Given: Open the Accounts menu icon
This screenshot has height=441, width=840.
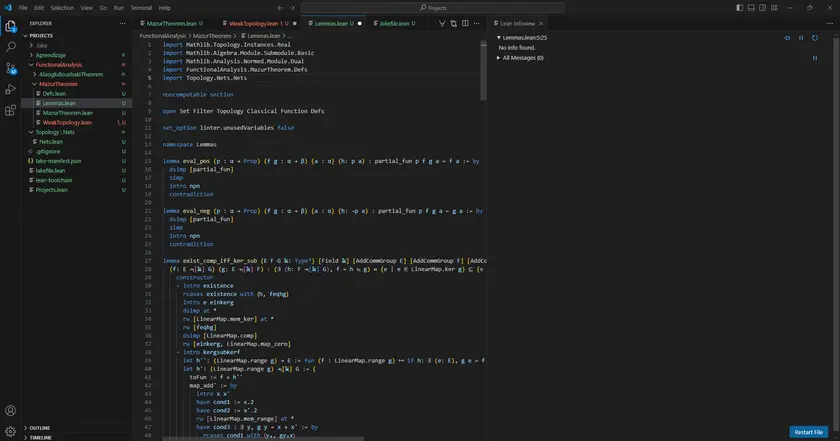Looking at the screenshot, I should pos(10,410).
